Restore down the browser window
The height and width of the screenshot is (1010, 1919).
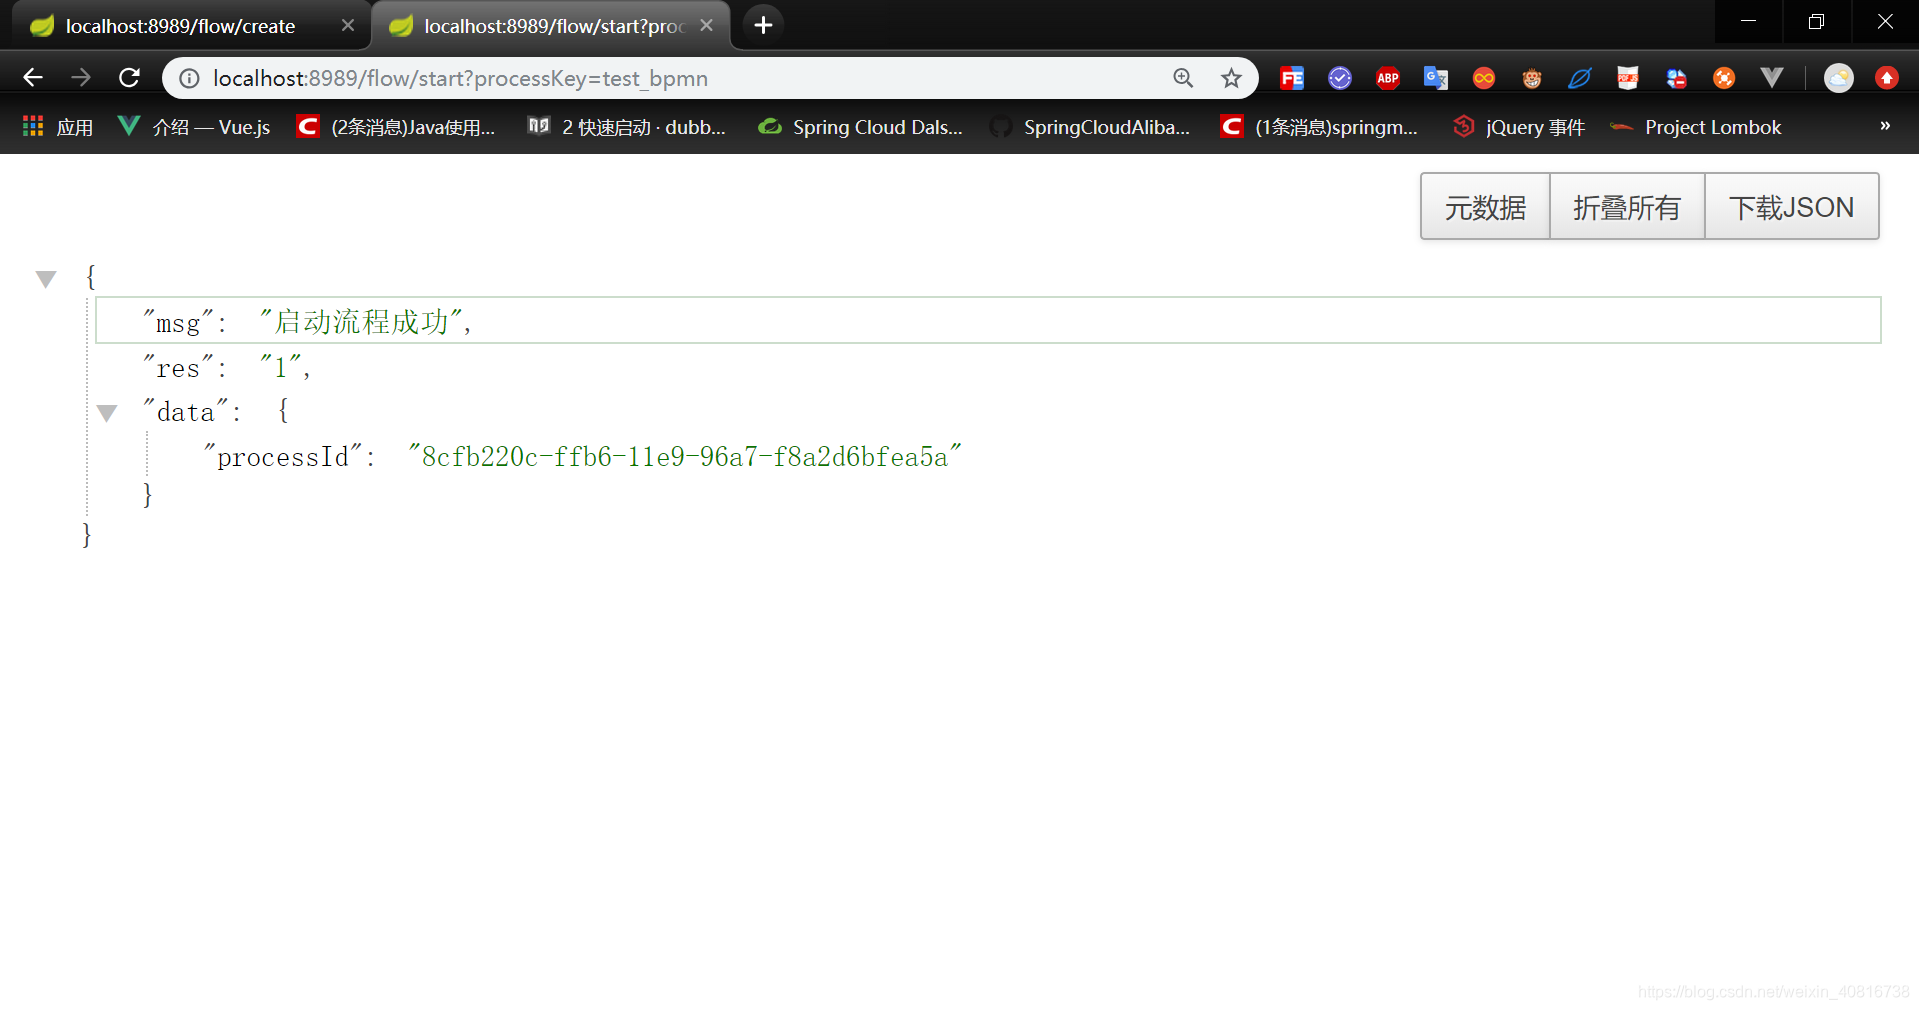pyautogui.click(x=1816, y=21)
